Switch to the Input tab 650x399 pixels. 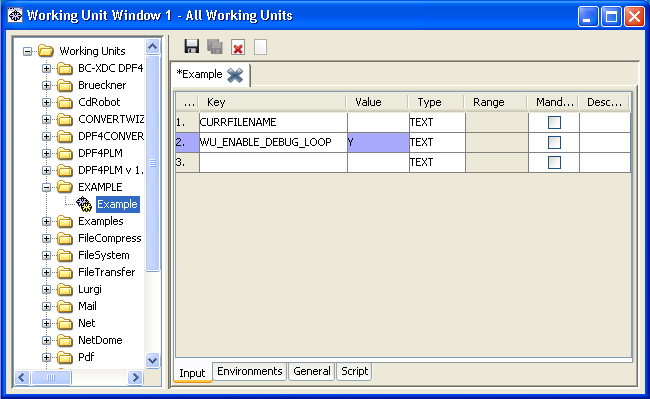[192, 372]
